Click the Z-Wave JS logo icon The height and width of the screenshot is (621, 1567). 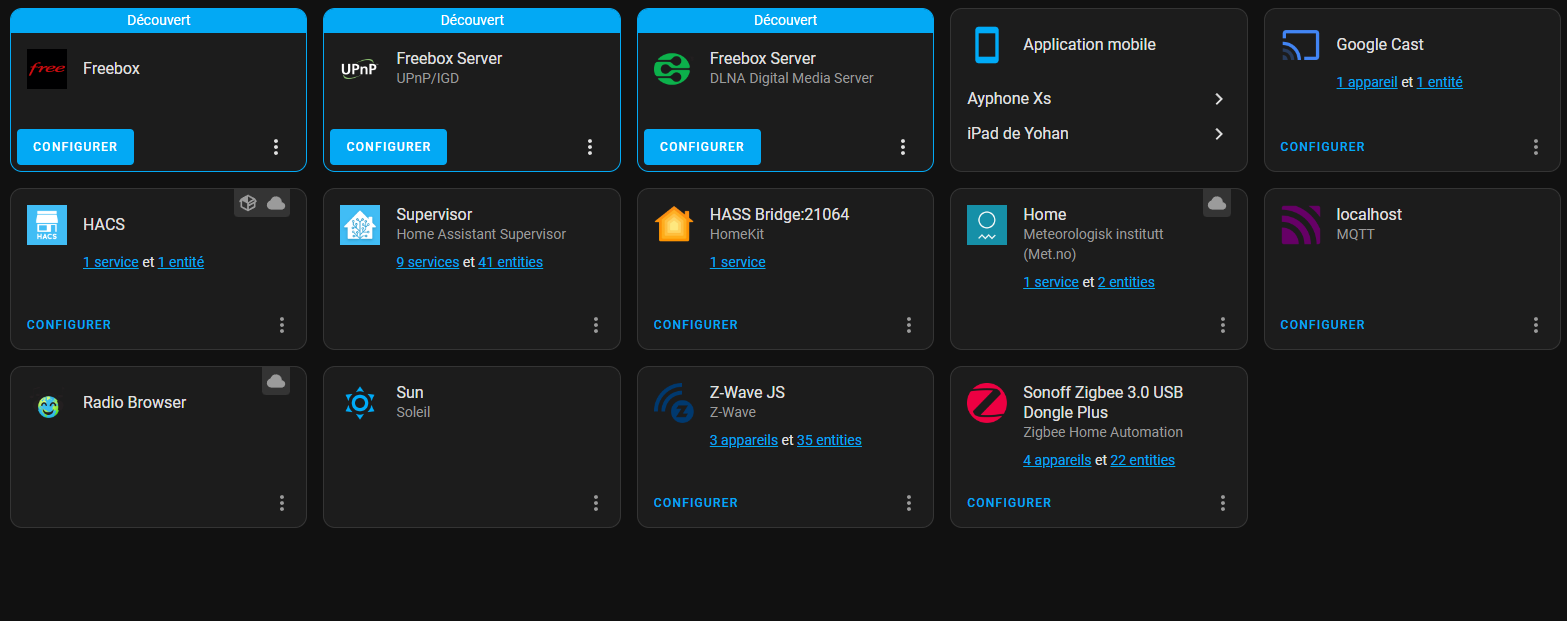point(673,403)
